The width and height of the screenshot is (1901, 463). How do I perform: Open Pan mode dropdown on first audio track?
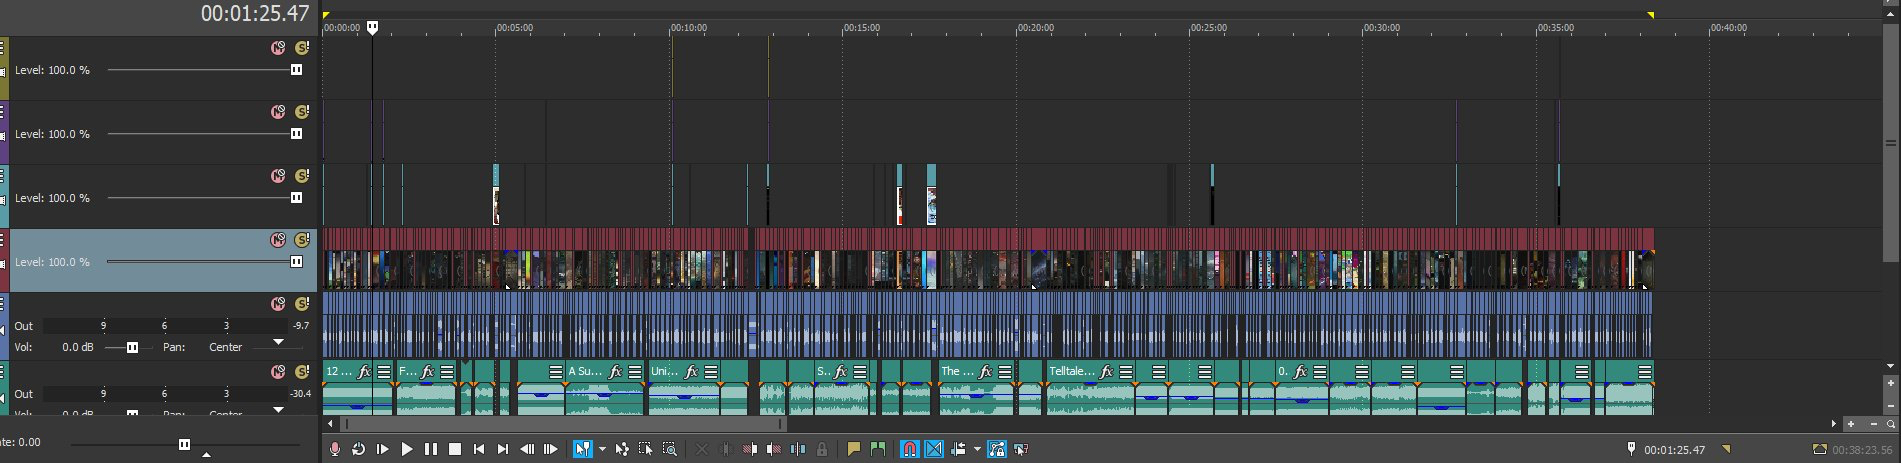(278, 343)
